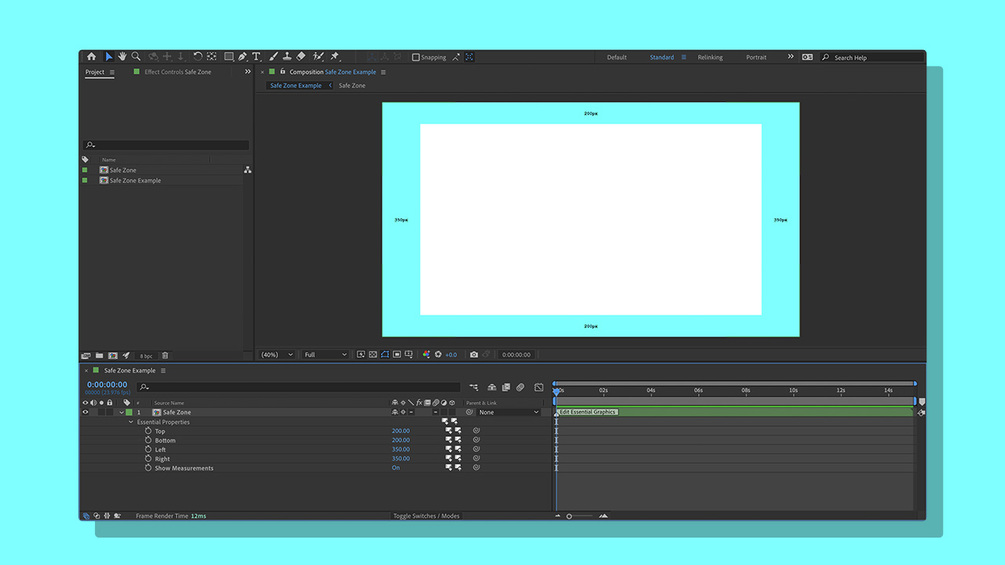This screenshot has width=1005, height=565.
Task: Select the Puppet Pin tool
Action: pyautogui.click(x=335, y=57)
